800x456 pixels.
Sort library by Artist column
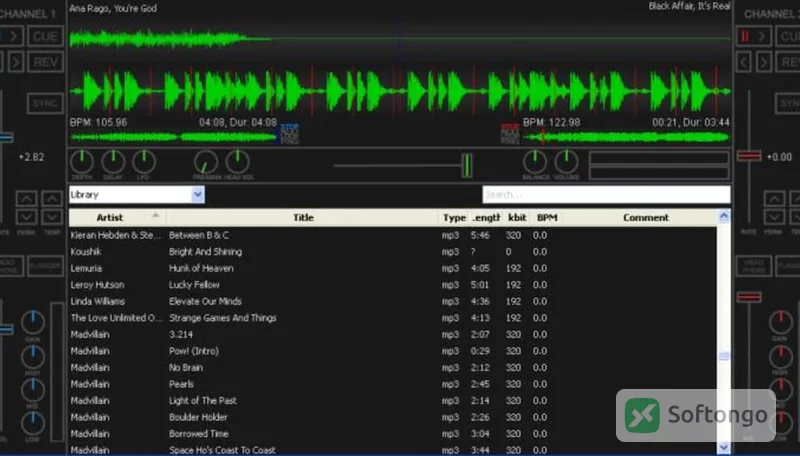(117, 217)
